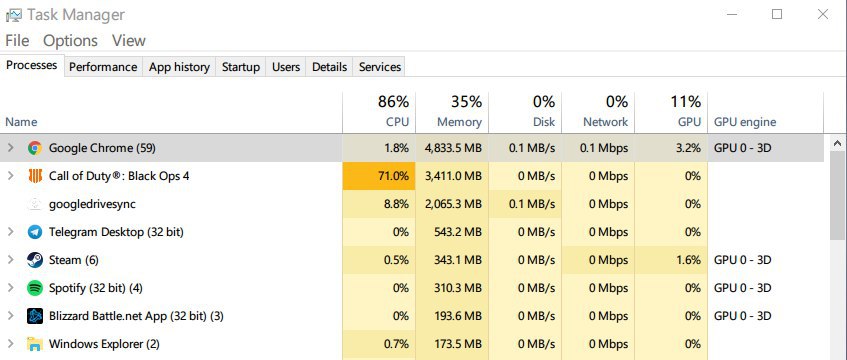Expand the Google Chrome (59) process group
This screenshot has height=360, width=847.
[x=10, y=148]
